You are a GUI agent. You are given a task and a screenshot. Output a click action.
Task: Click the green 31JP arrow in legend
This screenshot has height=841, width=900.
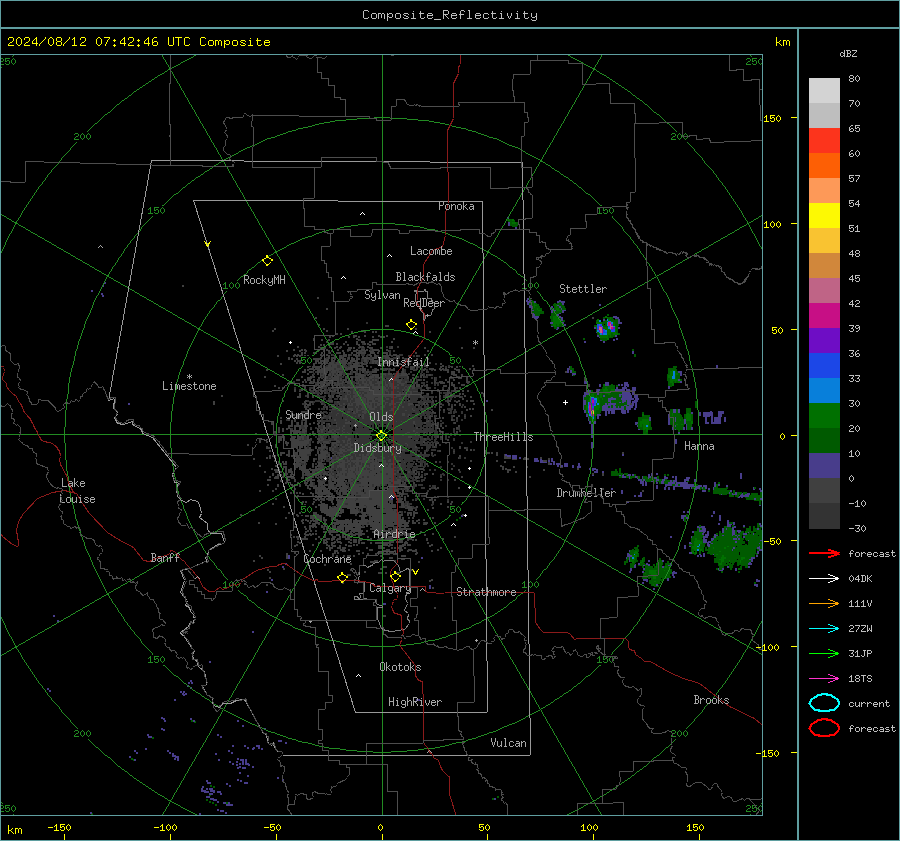coord(824,653)
